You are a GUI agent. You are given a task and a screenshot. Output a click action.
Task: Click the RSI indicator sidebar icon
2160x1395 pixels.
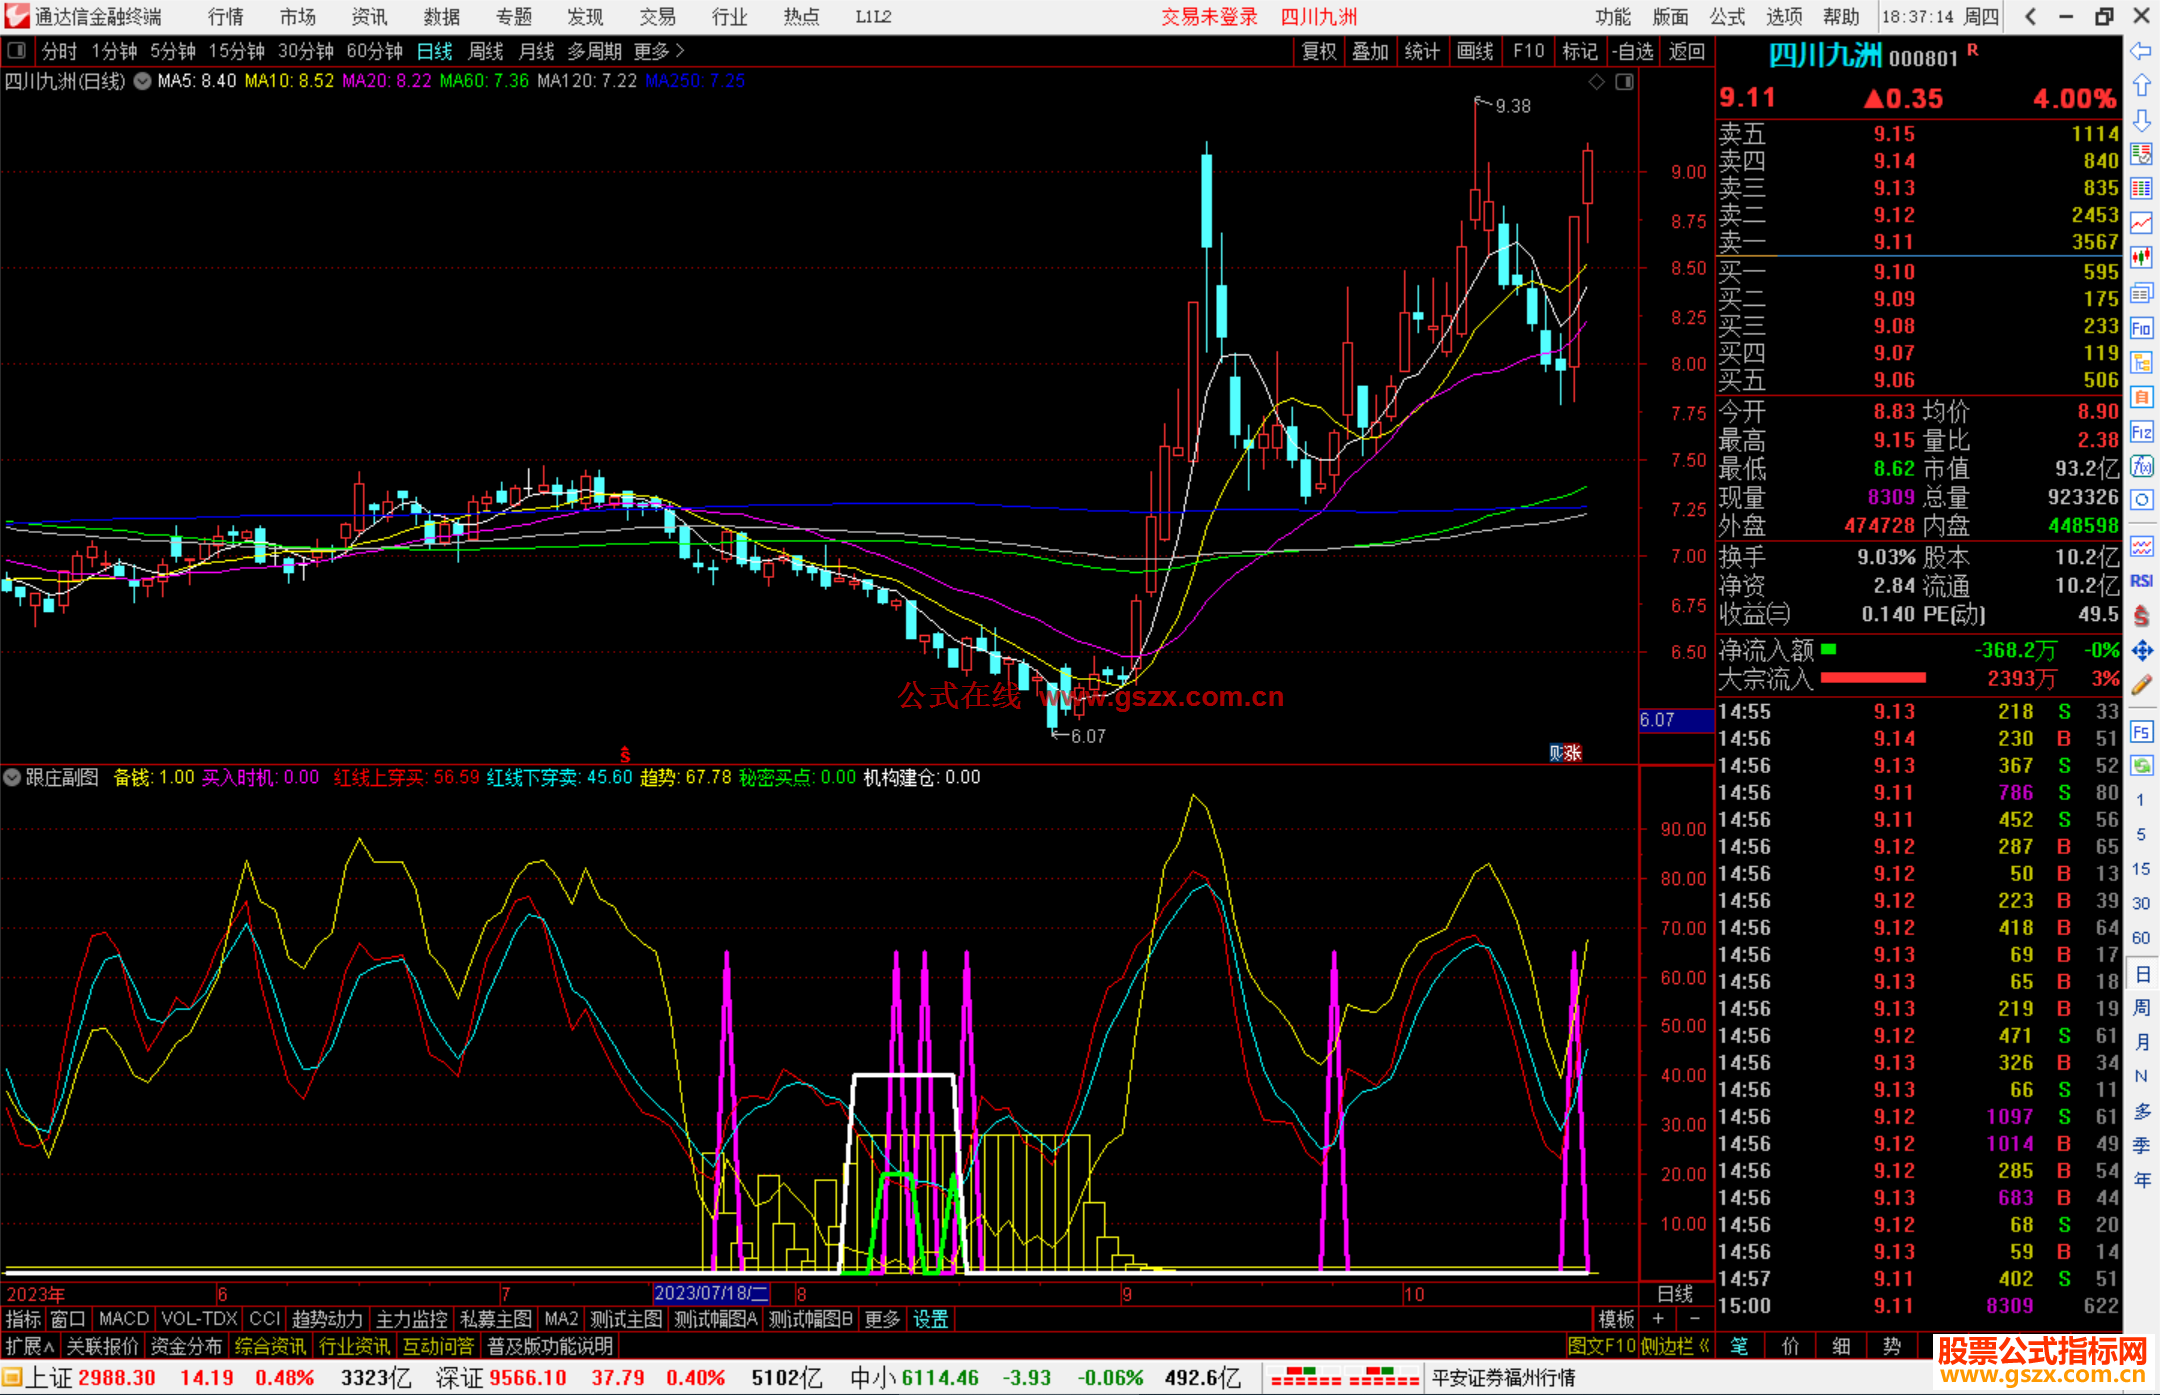point(2141,581)
